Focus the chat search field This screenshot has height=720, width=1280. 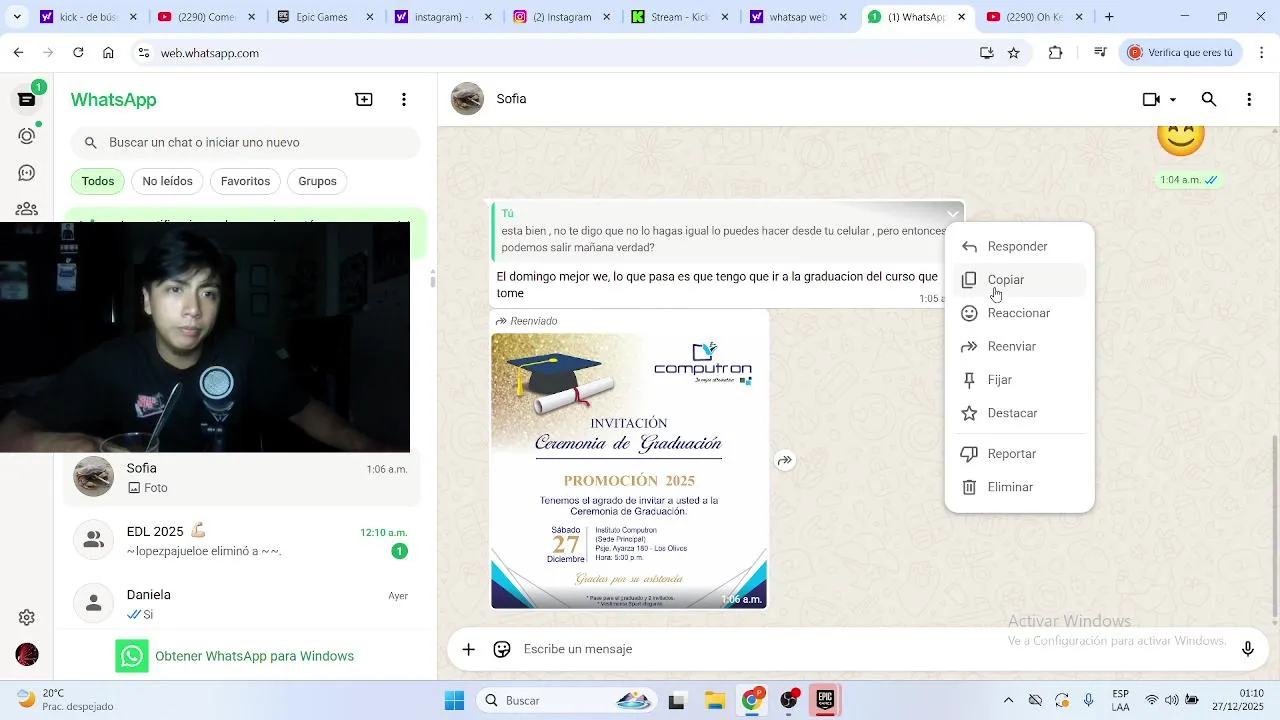[245, 143]
